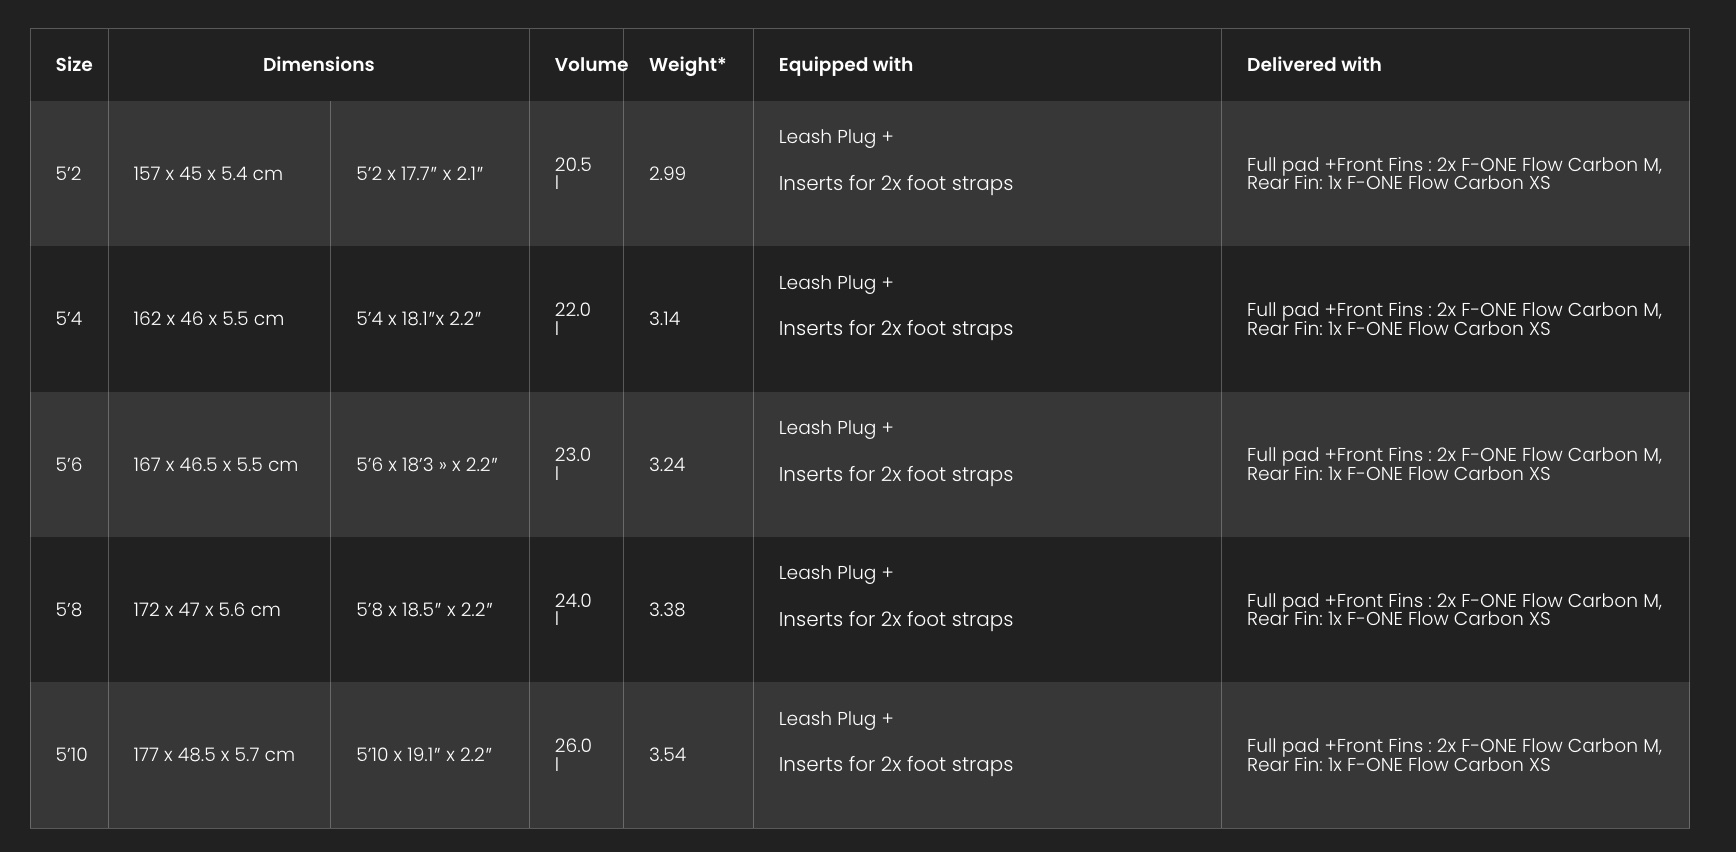Select the 5'2 size cell

pos(68,174)
